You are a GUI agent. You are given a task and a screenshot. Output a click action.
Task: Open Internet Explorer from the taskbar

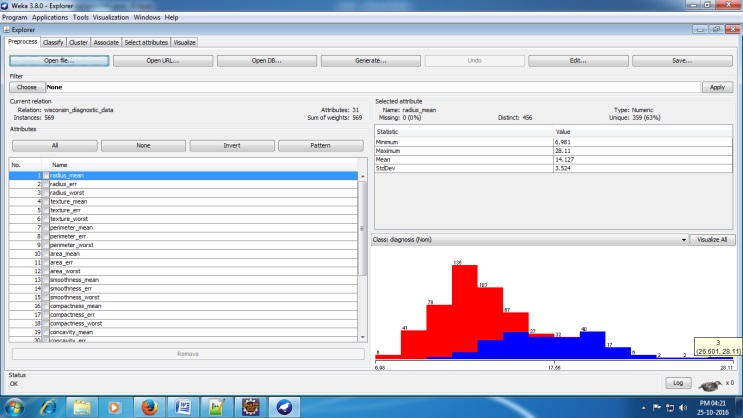pos(47,407)
